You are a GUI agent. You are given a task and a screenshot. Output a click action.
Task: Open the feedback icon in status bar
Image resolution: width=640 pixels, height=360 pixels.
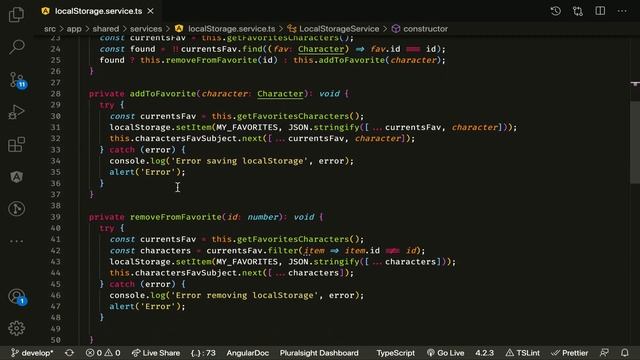point(604,353)
